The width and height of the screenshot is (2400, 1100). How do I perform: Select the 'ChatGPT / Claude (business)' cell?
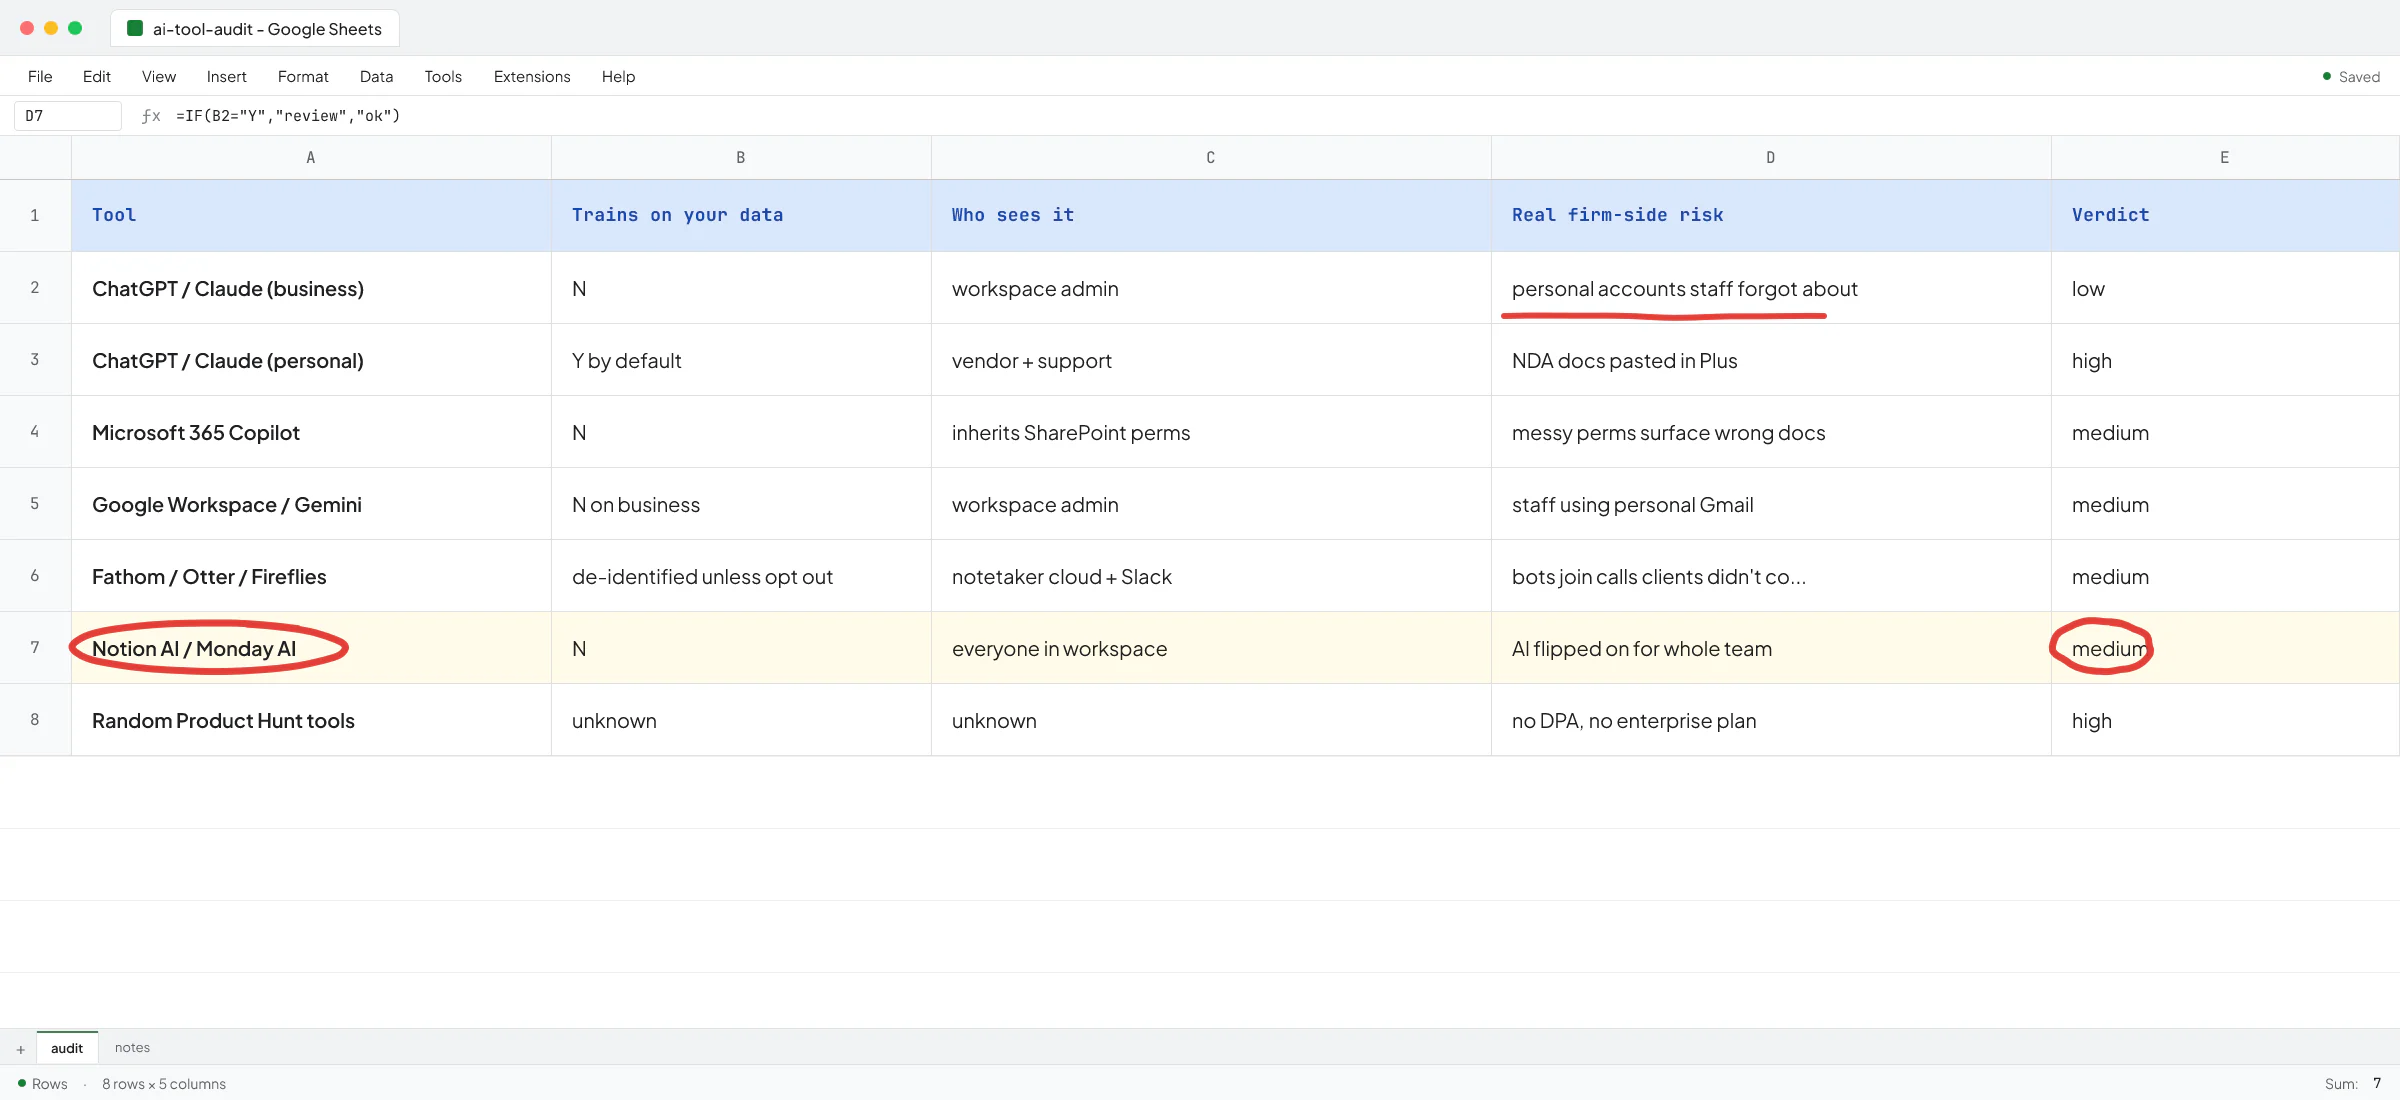[x=311, y=288]
